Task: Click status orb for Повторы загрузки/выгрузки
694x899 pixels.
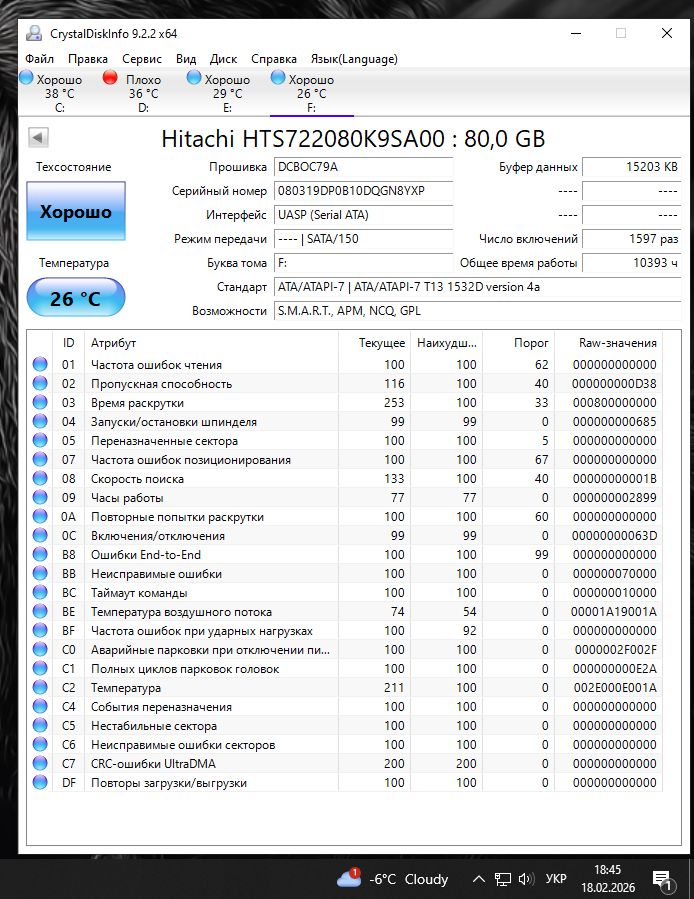Action: click(40, 782)
